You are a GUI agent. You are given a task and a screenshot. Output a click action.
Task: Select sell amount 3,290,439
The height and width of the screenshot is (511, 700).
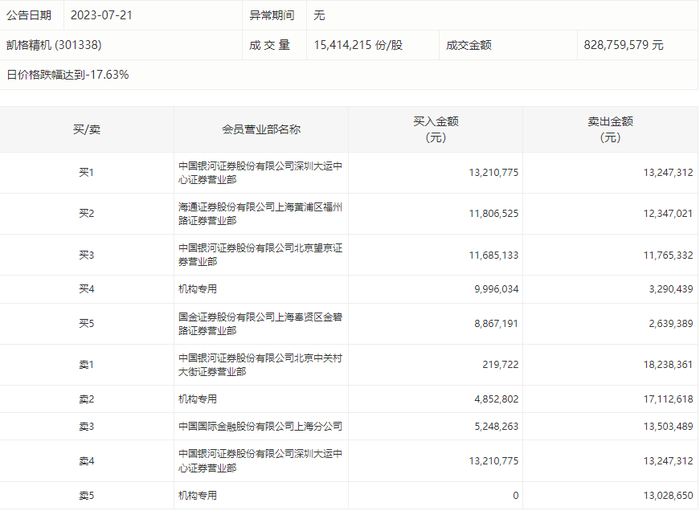(x=671, y=289)
